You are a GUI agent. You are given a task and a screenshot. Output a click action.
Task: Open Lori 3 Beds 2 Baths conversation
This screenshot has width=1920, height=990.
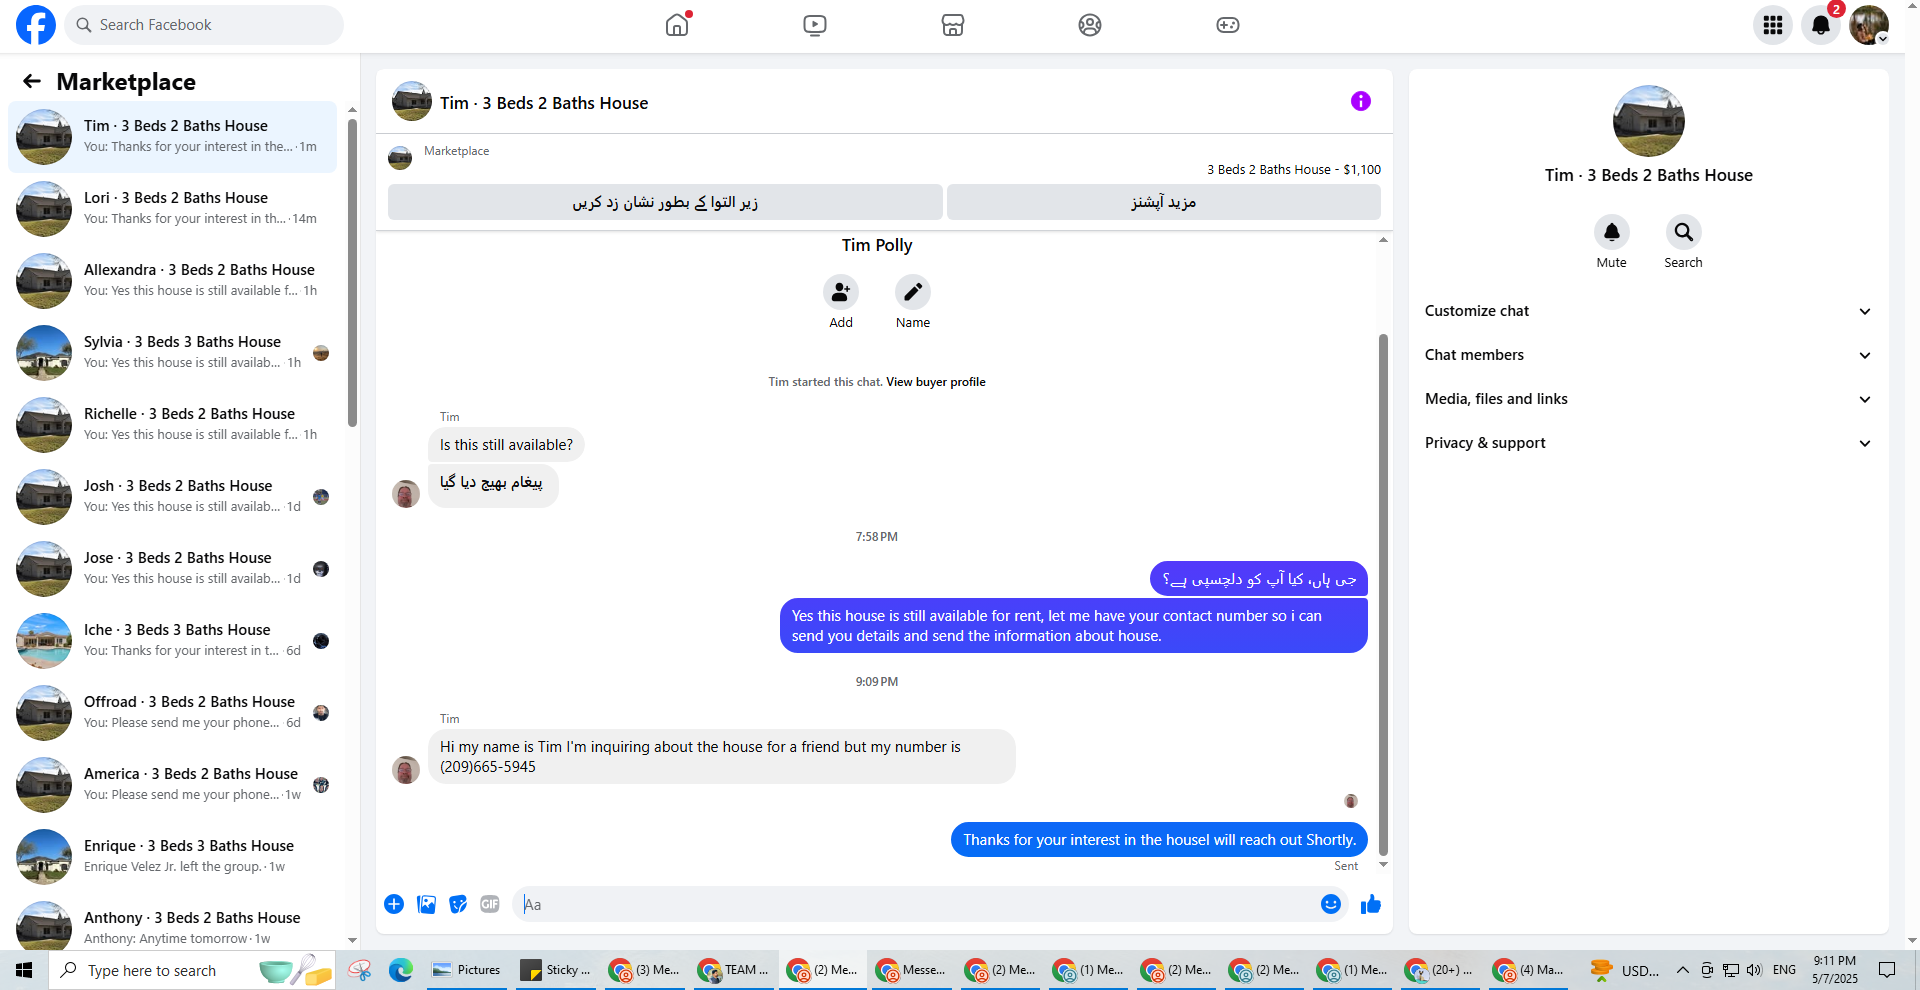[172, 209]
